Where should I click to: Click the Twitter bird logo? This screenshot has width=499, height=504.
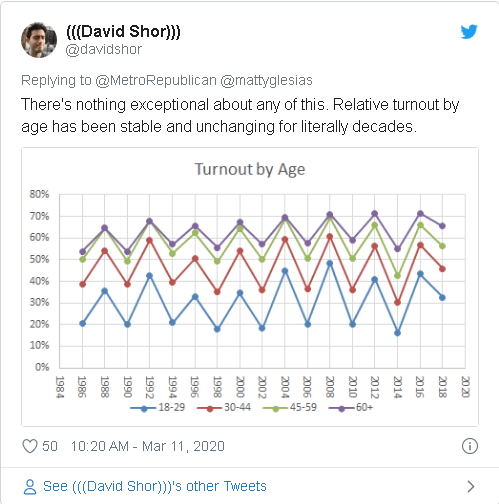tap(469, 32)
